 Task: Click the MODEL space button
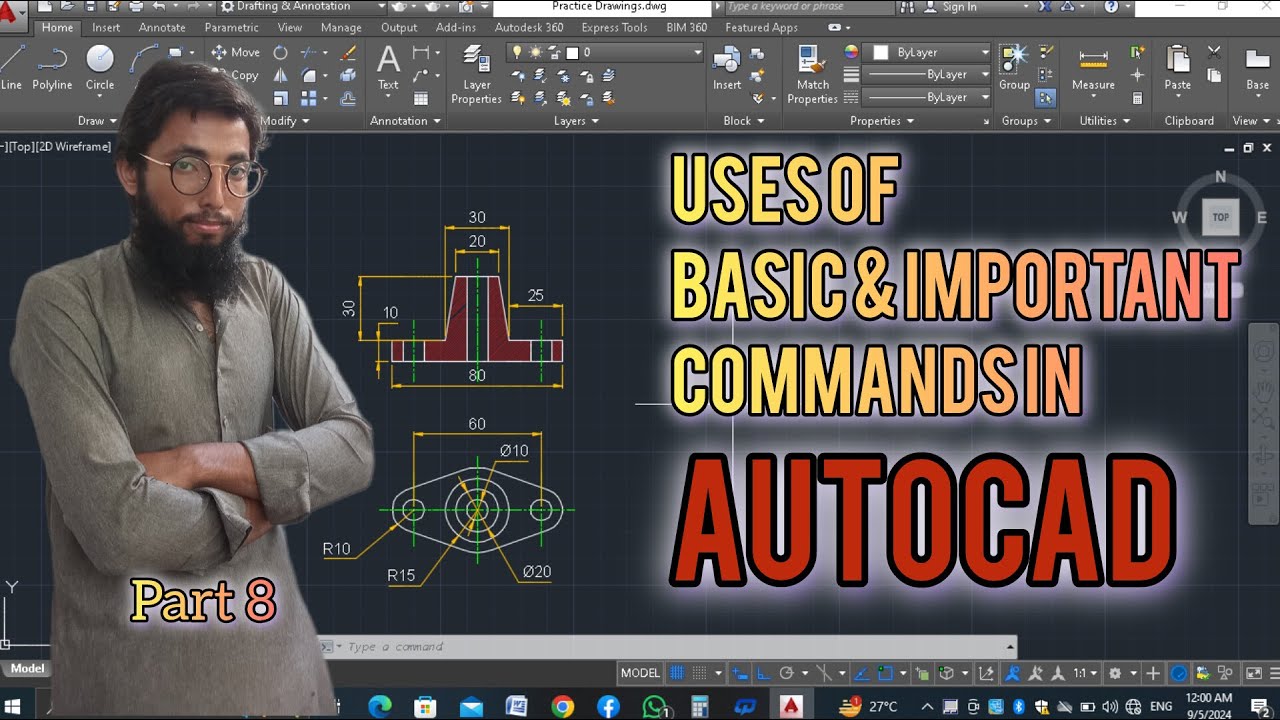pyautogui.click(x=640, y=673)
